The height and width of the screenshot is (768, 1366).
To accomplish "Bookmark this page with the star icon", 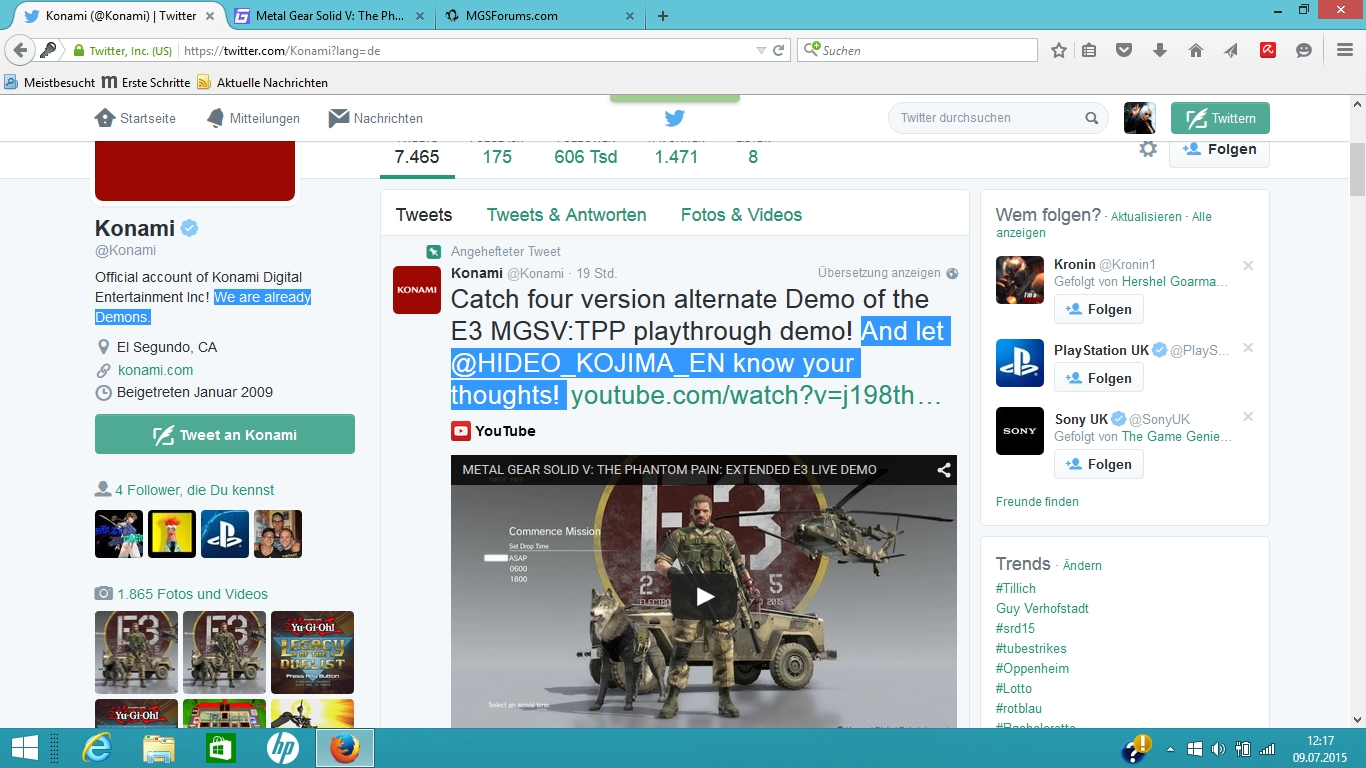I will pyautogui.click(x=1059, y=50).
